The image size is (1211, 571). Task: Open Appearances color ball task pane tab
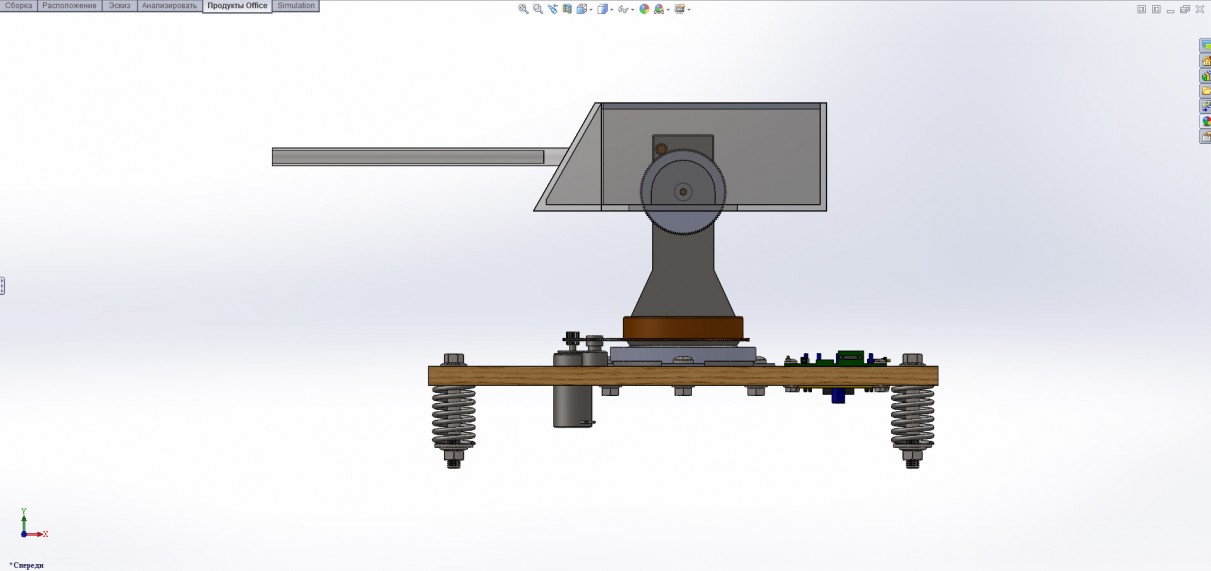1206,121
